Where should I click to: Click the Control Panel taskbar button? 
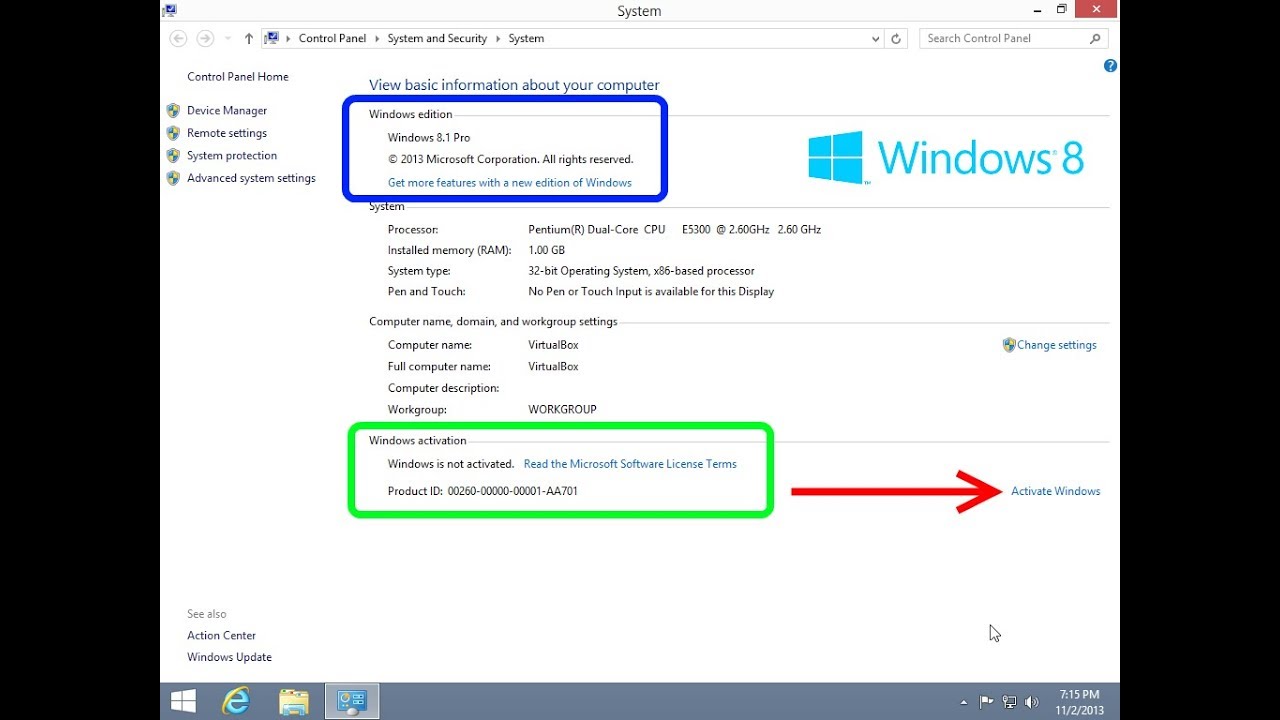[352, 700]
